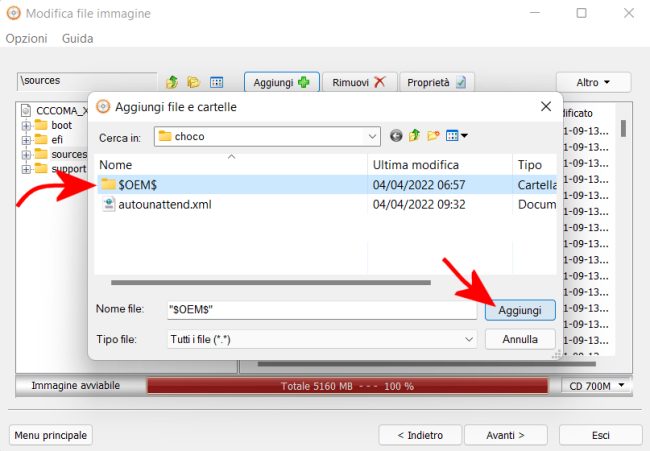Click the file list horizontal scrollbar in dialog
The width and height of the screenshot is (650, 451).
[x=271, y=283]
